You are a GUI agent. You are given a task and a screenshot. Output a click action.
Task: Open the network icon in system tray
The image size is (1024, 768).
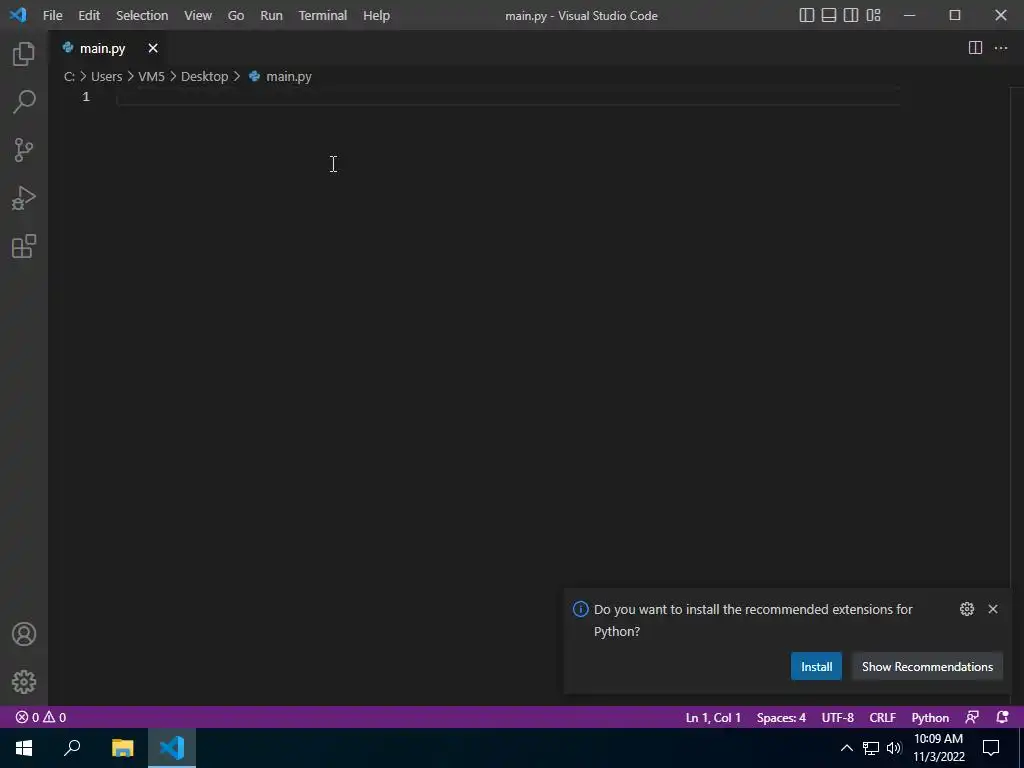pos(871,748)
